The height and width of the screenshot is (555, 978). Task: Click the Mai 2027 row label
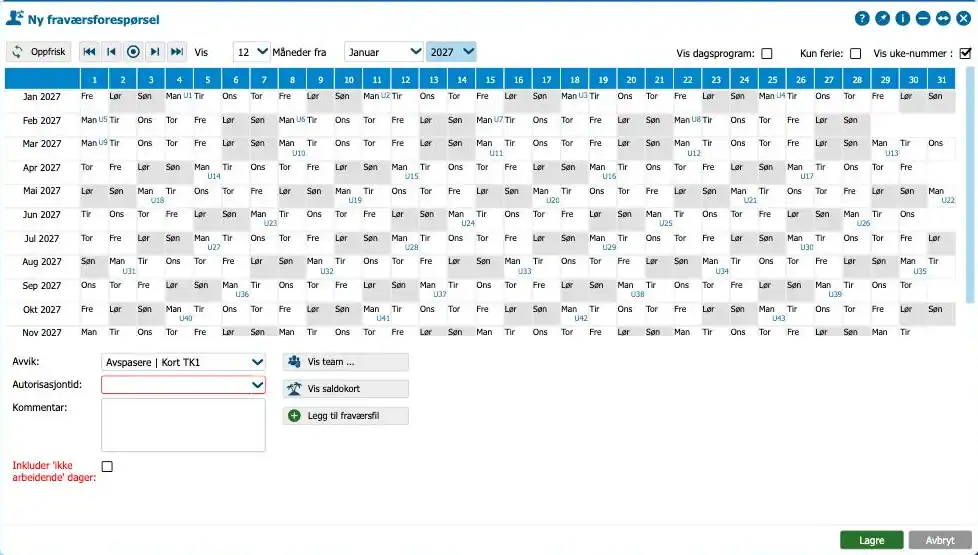pyautogui.click(x=42, y=191)
